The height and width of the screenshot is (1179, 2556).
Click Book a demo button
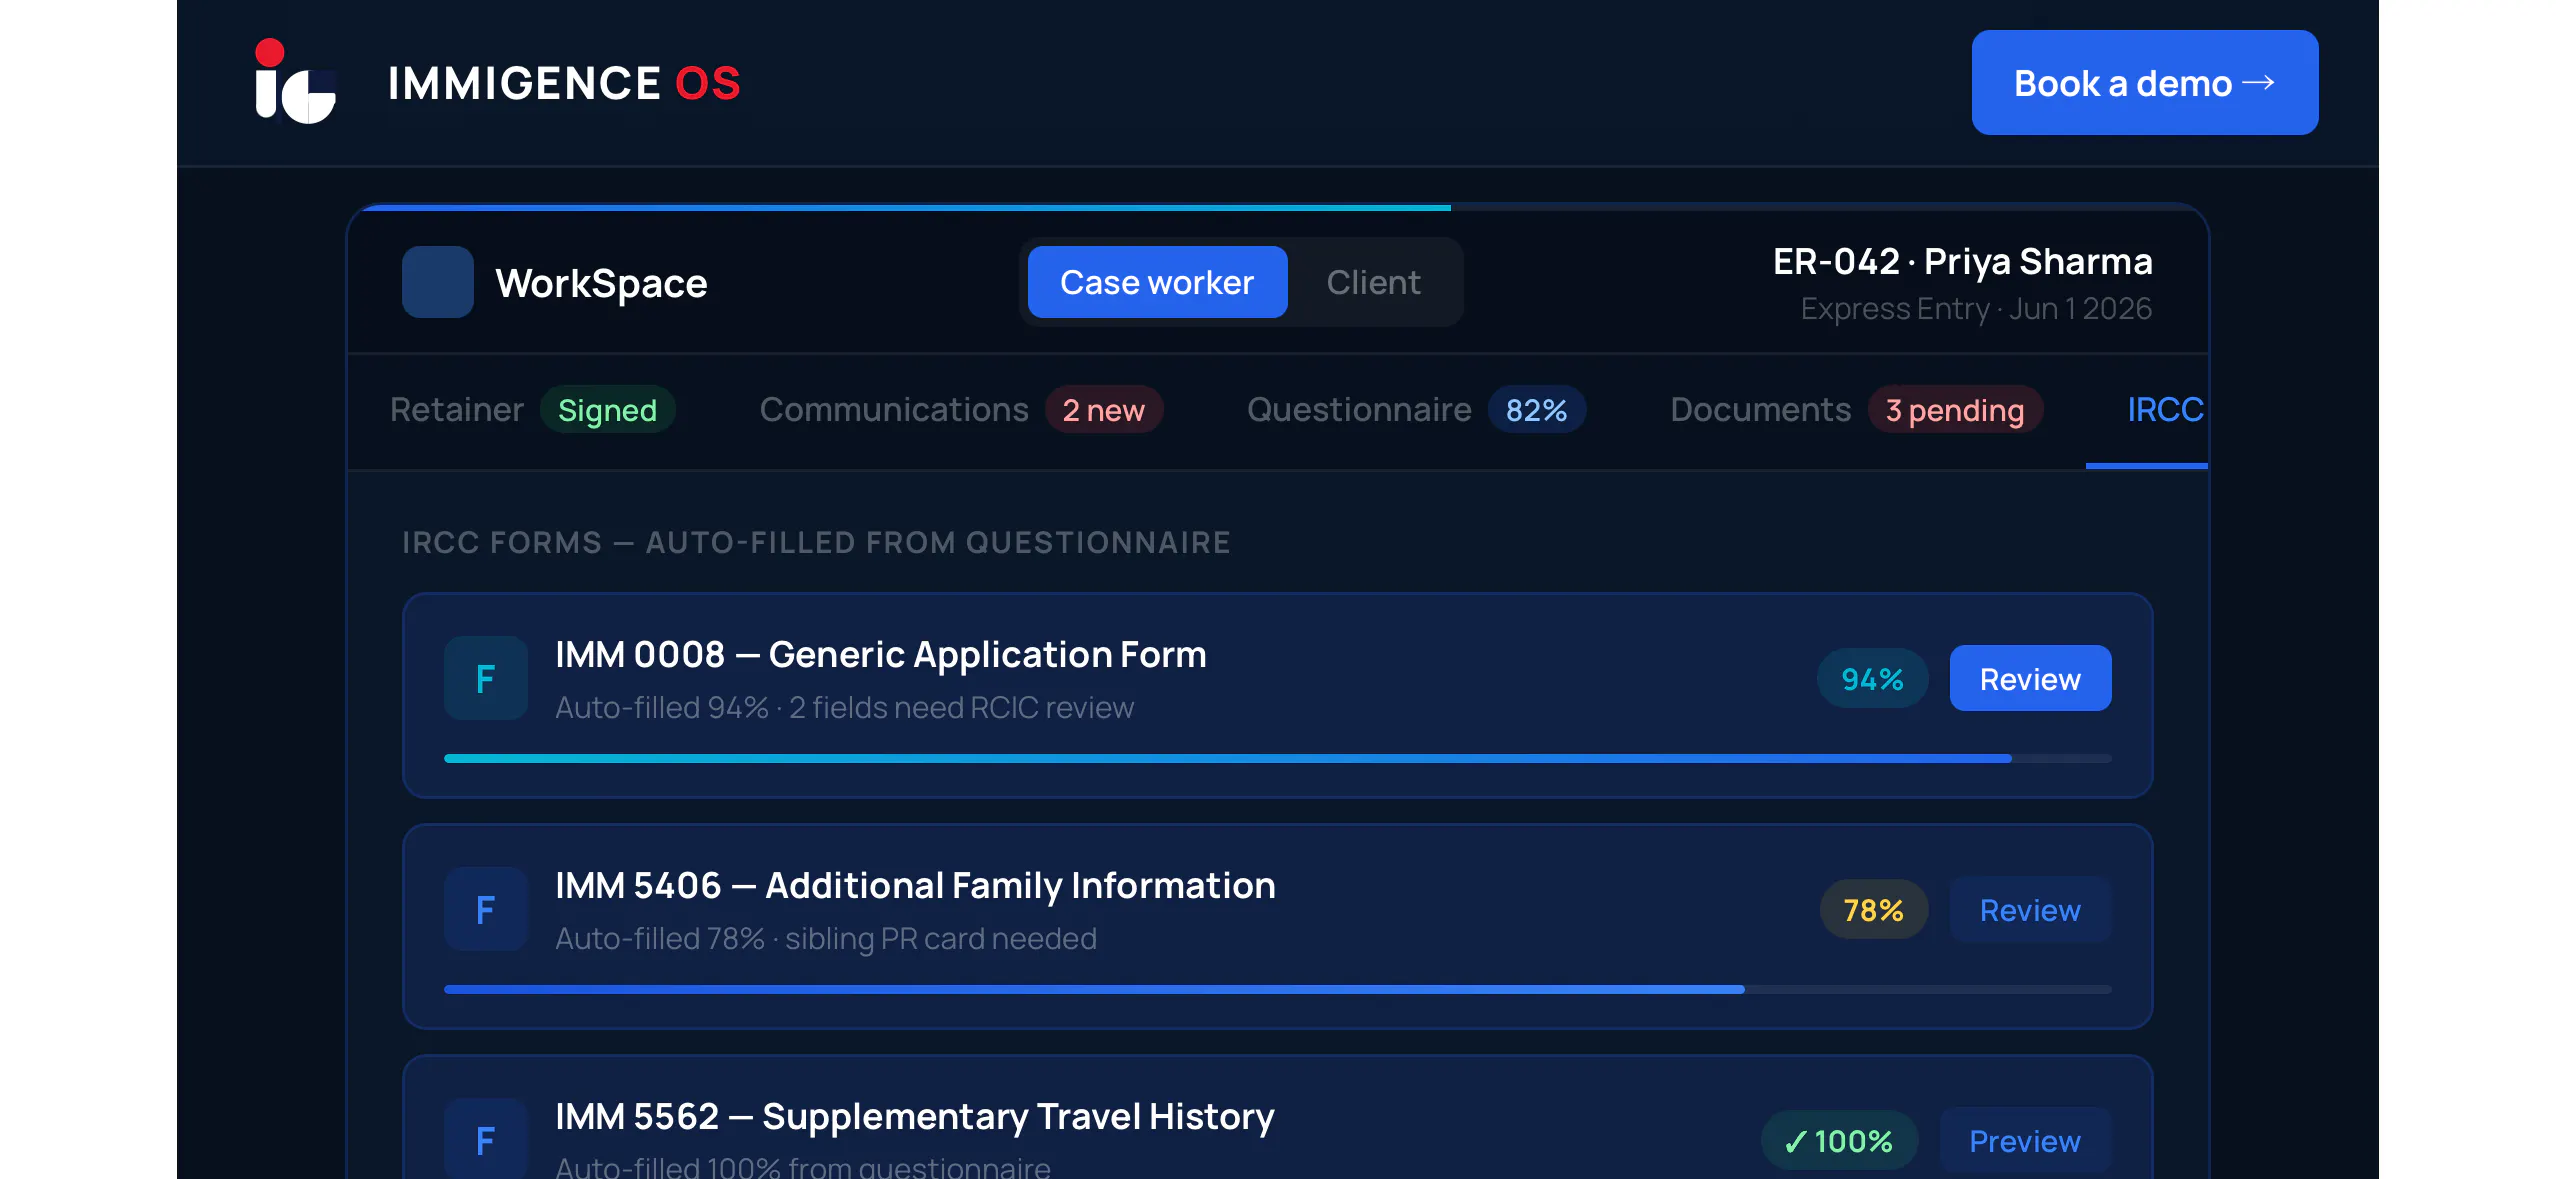(2145, 82)
